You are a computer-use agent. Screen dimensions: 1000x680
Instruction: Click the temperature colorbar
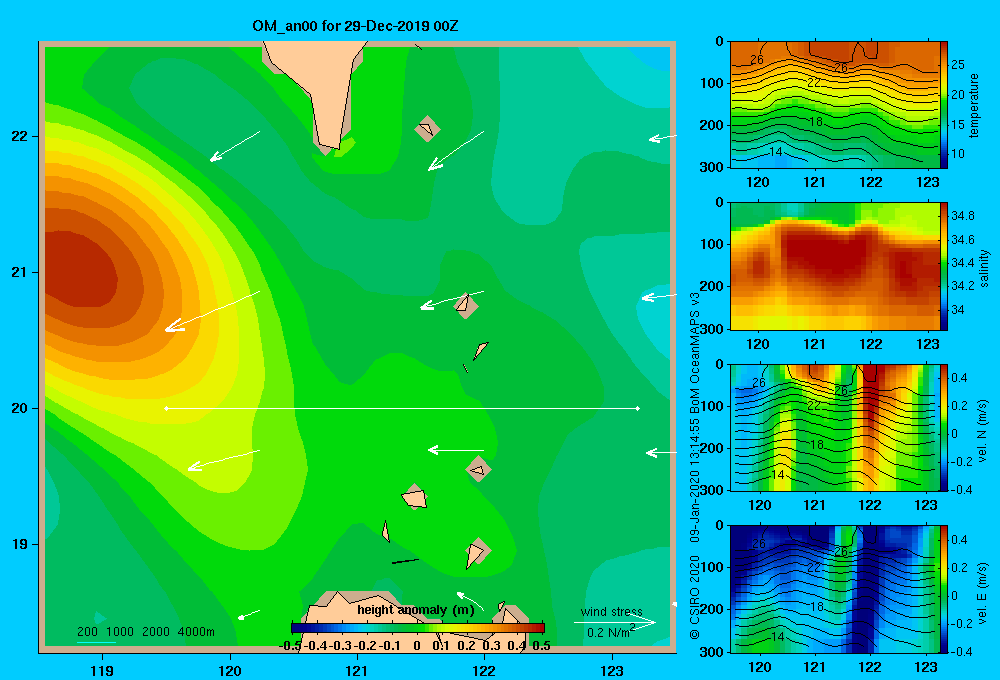coord(944,105)
